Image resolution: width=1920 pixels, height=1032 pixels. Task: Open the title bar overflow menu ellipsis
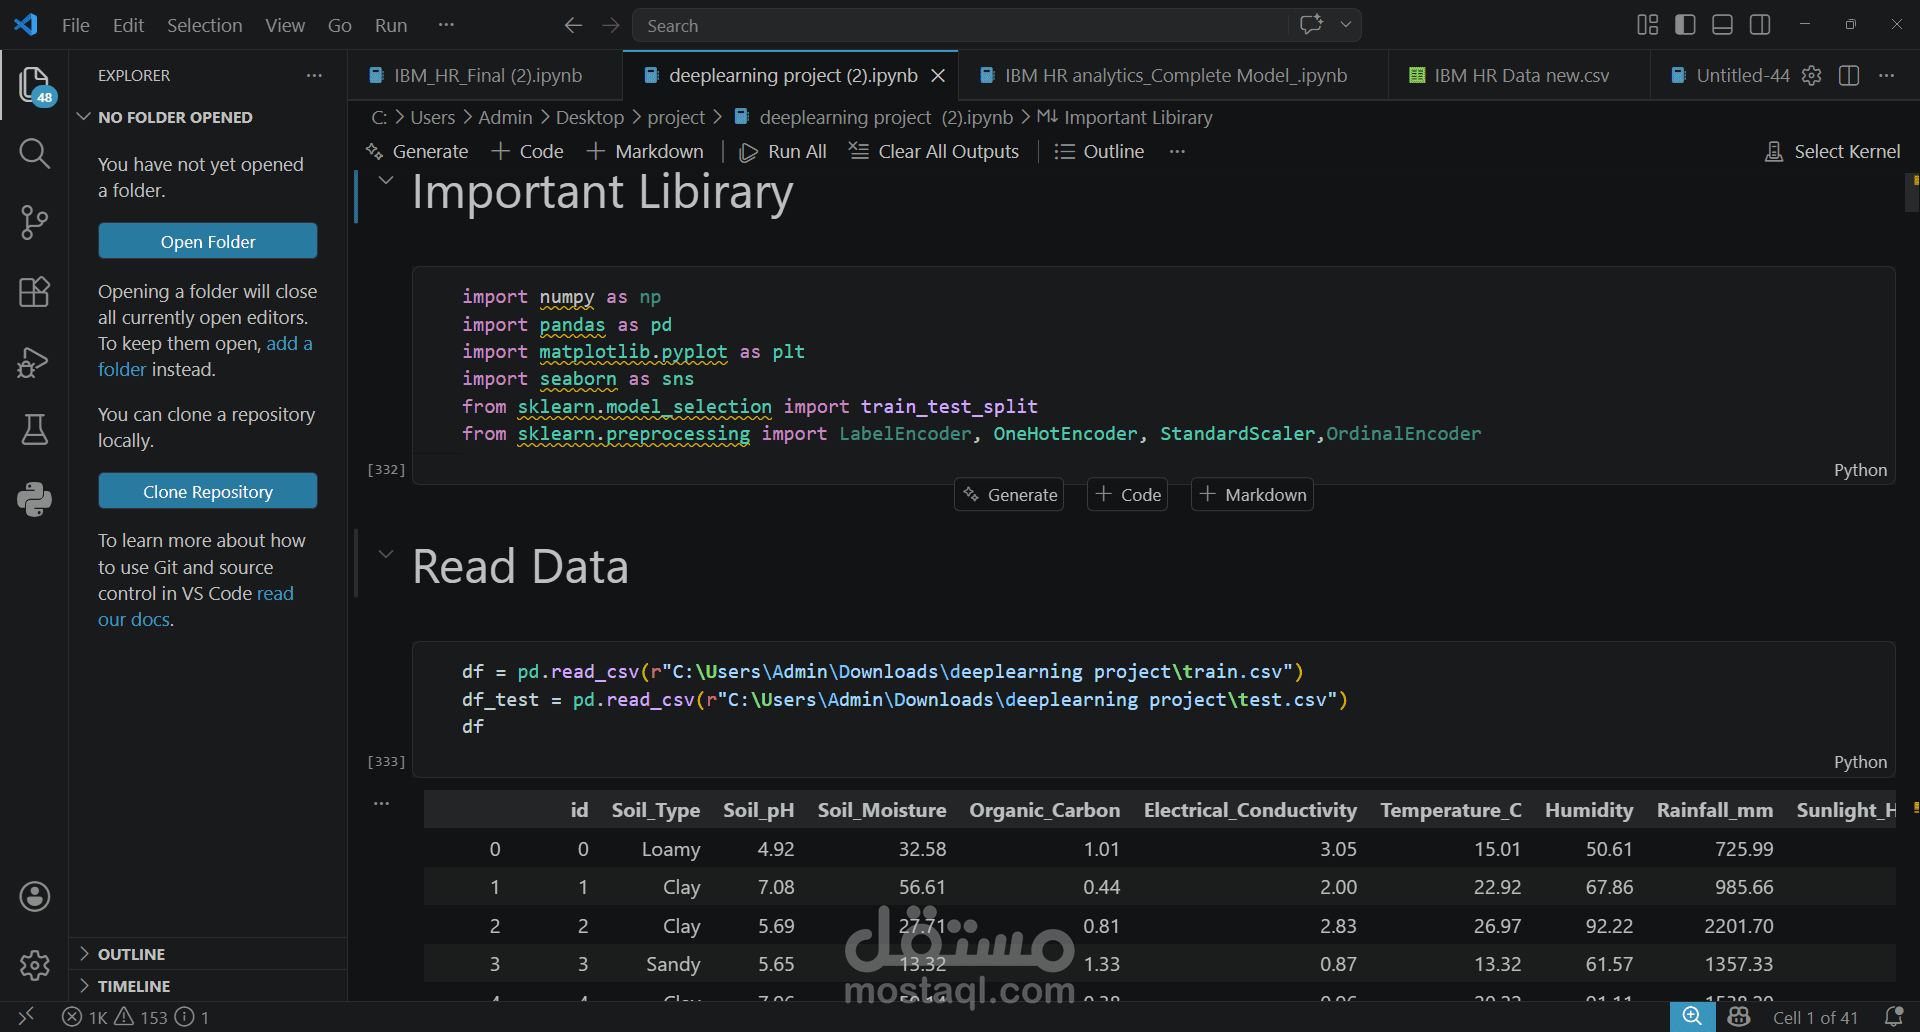[x=446, y=25]
